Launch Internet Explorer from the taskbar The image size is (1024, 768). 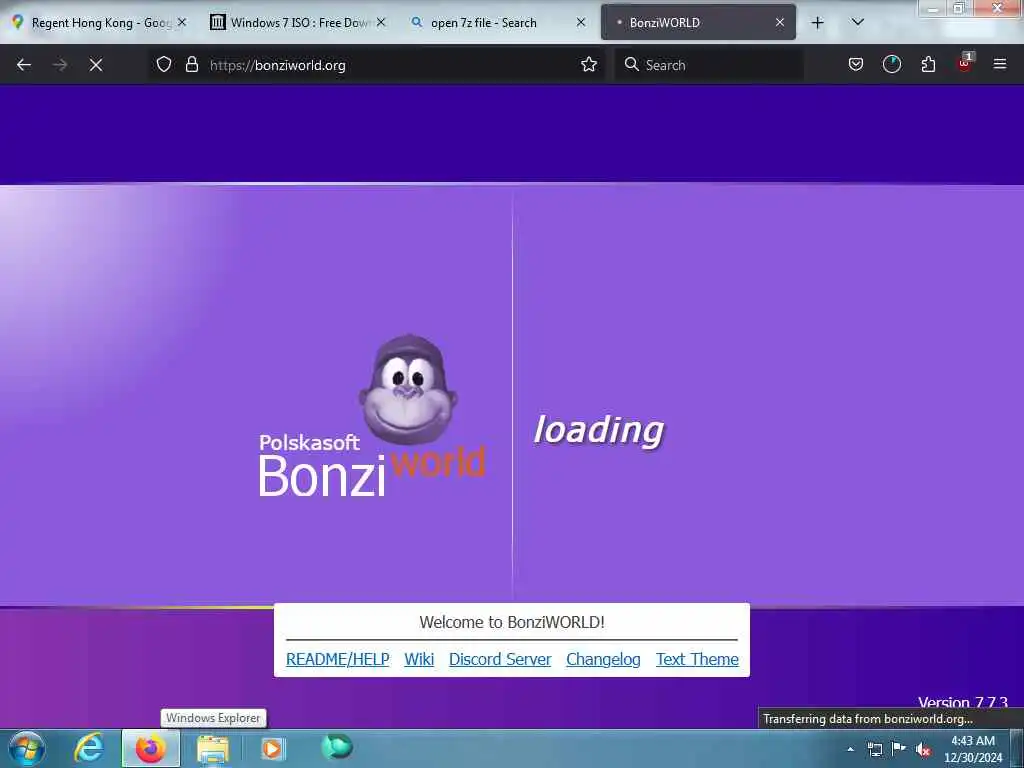89,748
